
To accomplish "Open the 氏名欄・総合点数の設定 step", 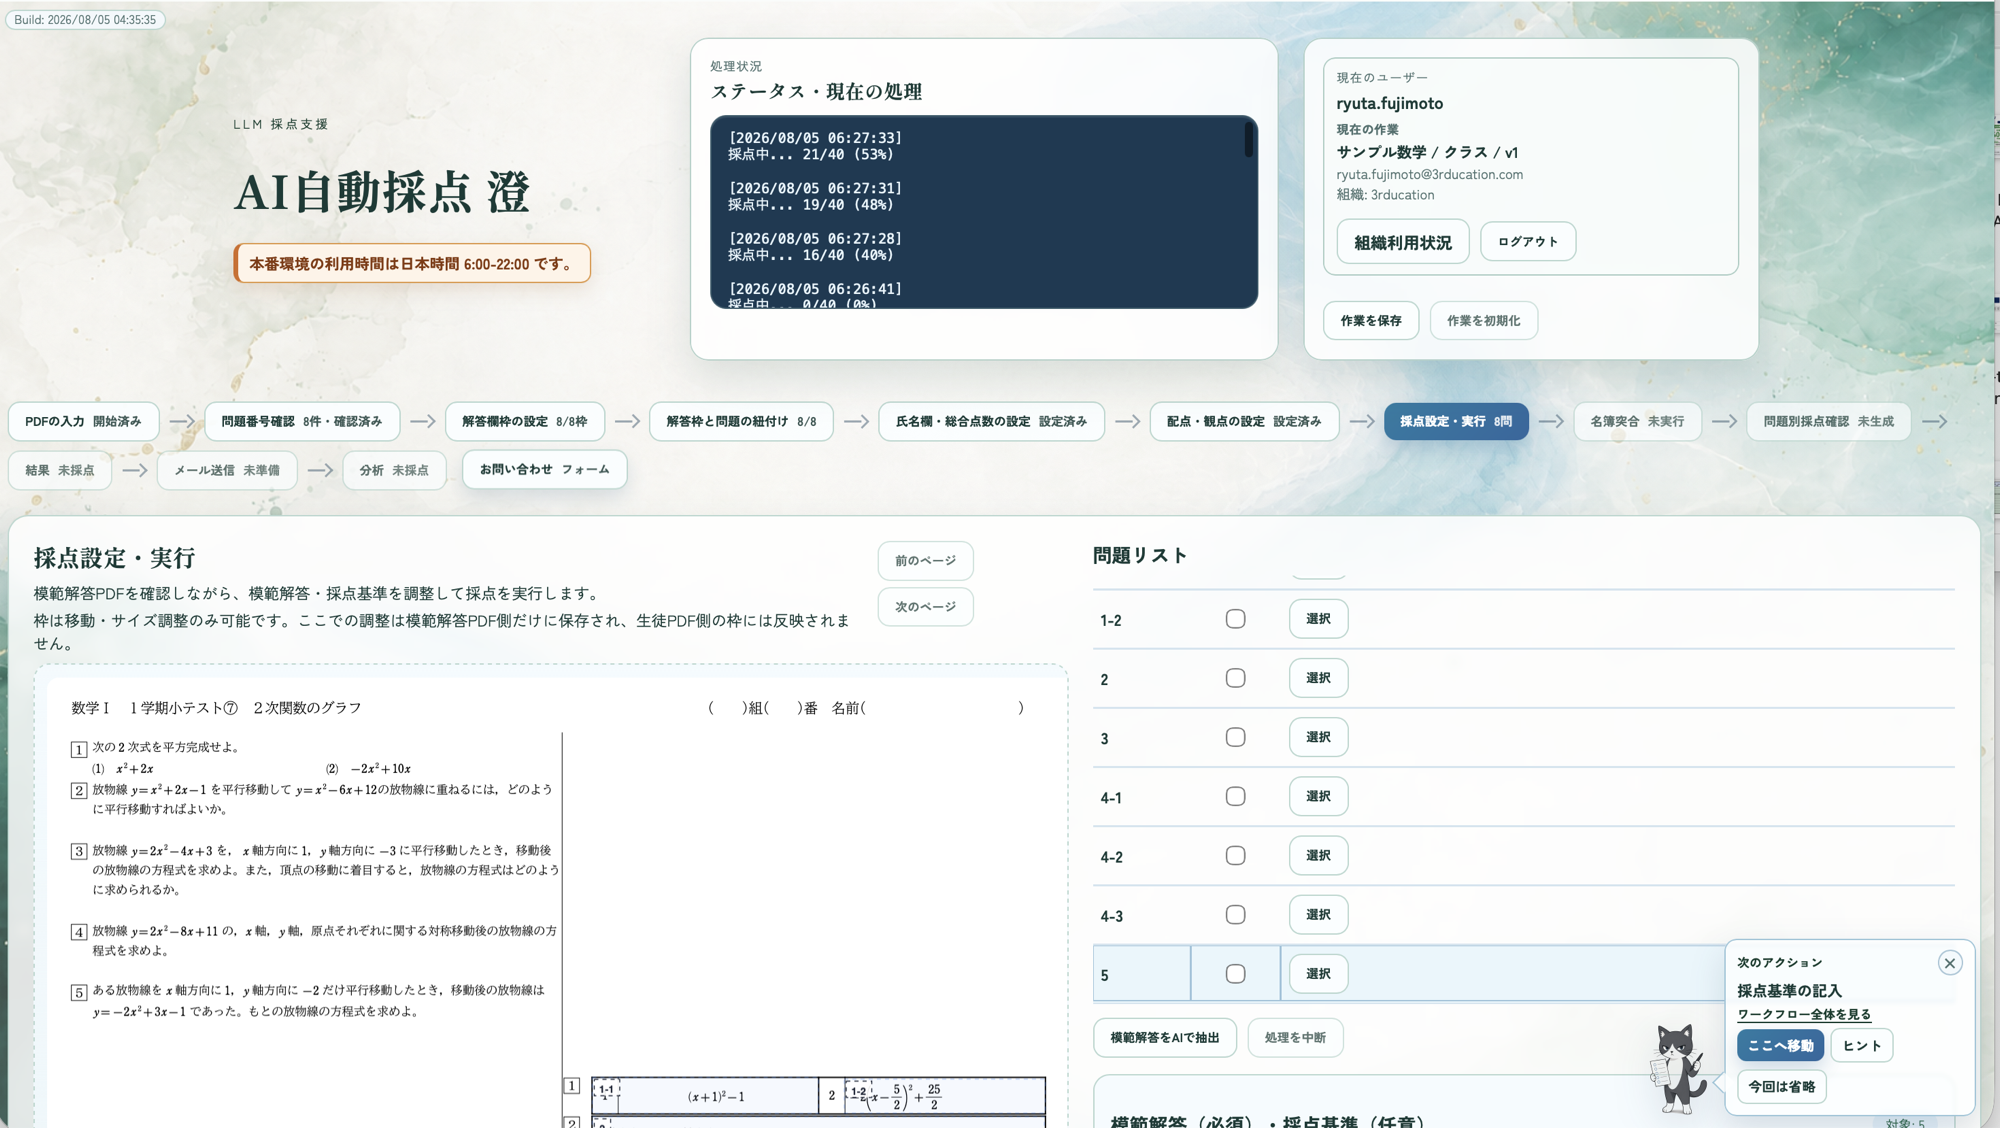I will [x=991, y=421].
